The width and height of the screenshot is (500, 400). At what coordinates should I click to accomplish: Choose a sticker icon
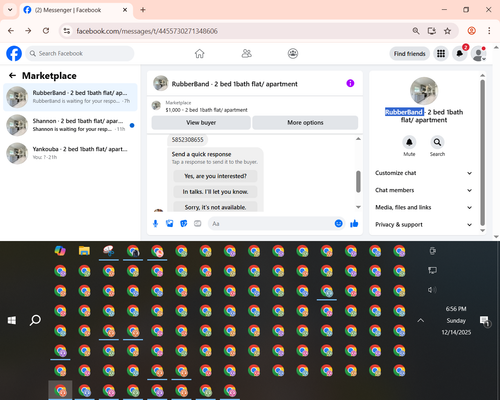(x=184, y=224)
